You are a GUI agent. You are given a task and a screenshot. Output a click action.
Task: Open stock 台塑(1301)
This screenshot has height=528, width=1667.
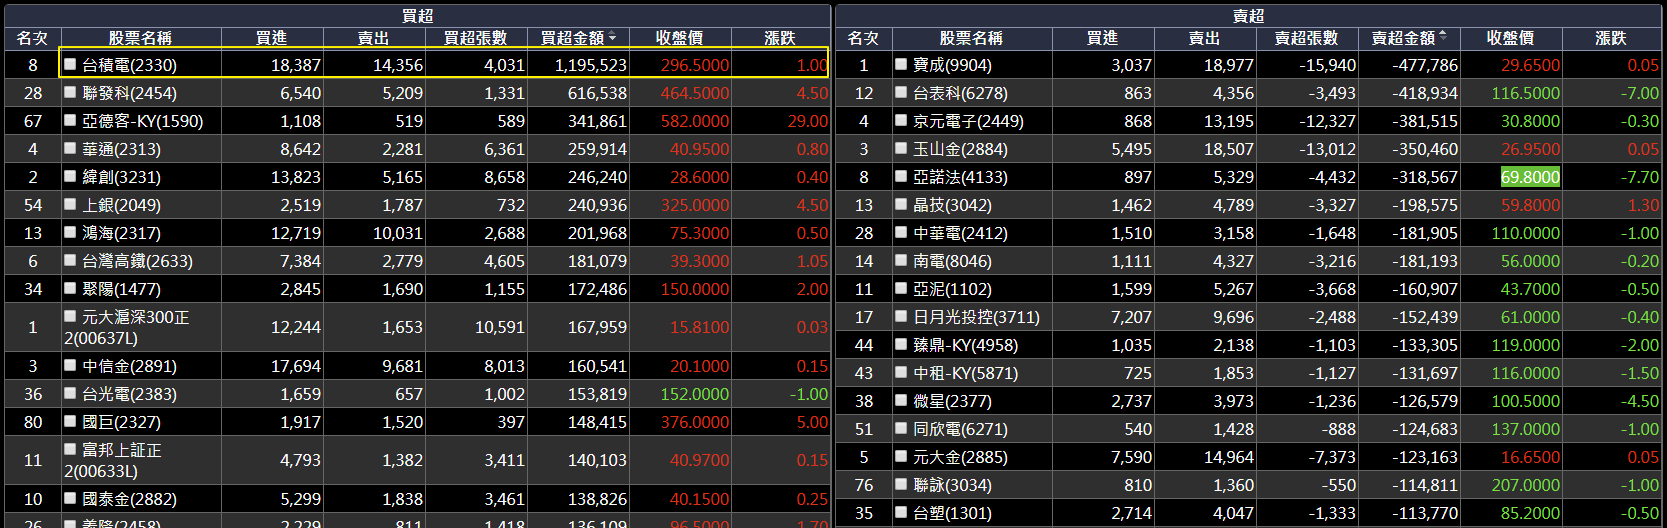pyautogui.click(x=952, y=513)
